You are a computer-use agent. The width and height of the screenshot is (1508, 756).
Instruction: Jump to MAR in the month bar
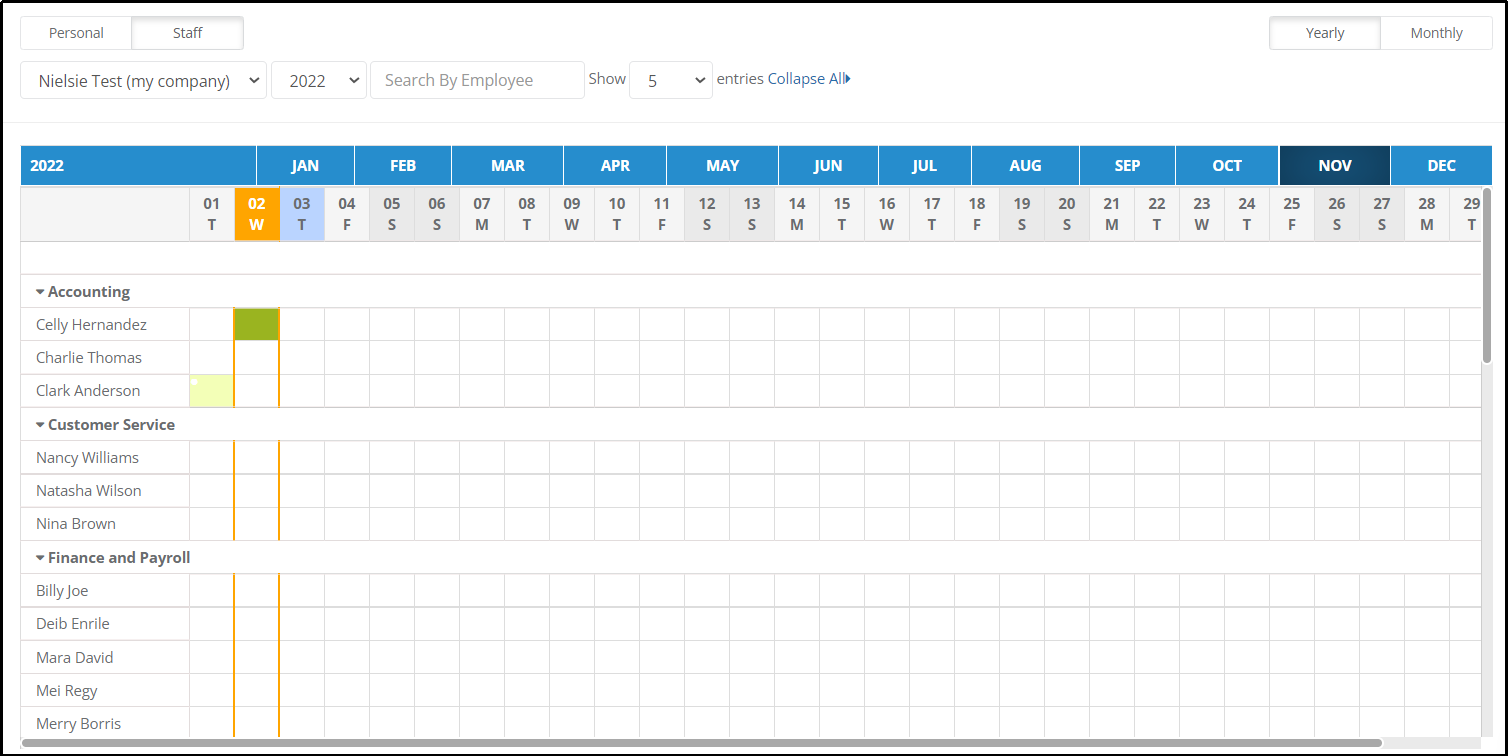pyautogui.click(x=507, y=166)
